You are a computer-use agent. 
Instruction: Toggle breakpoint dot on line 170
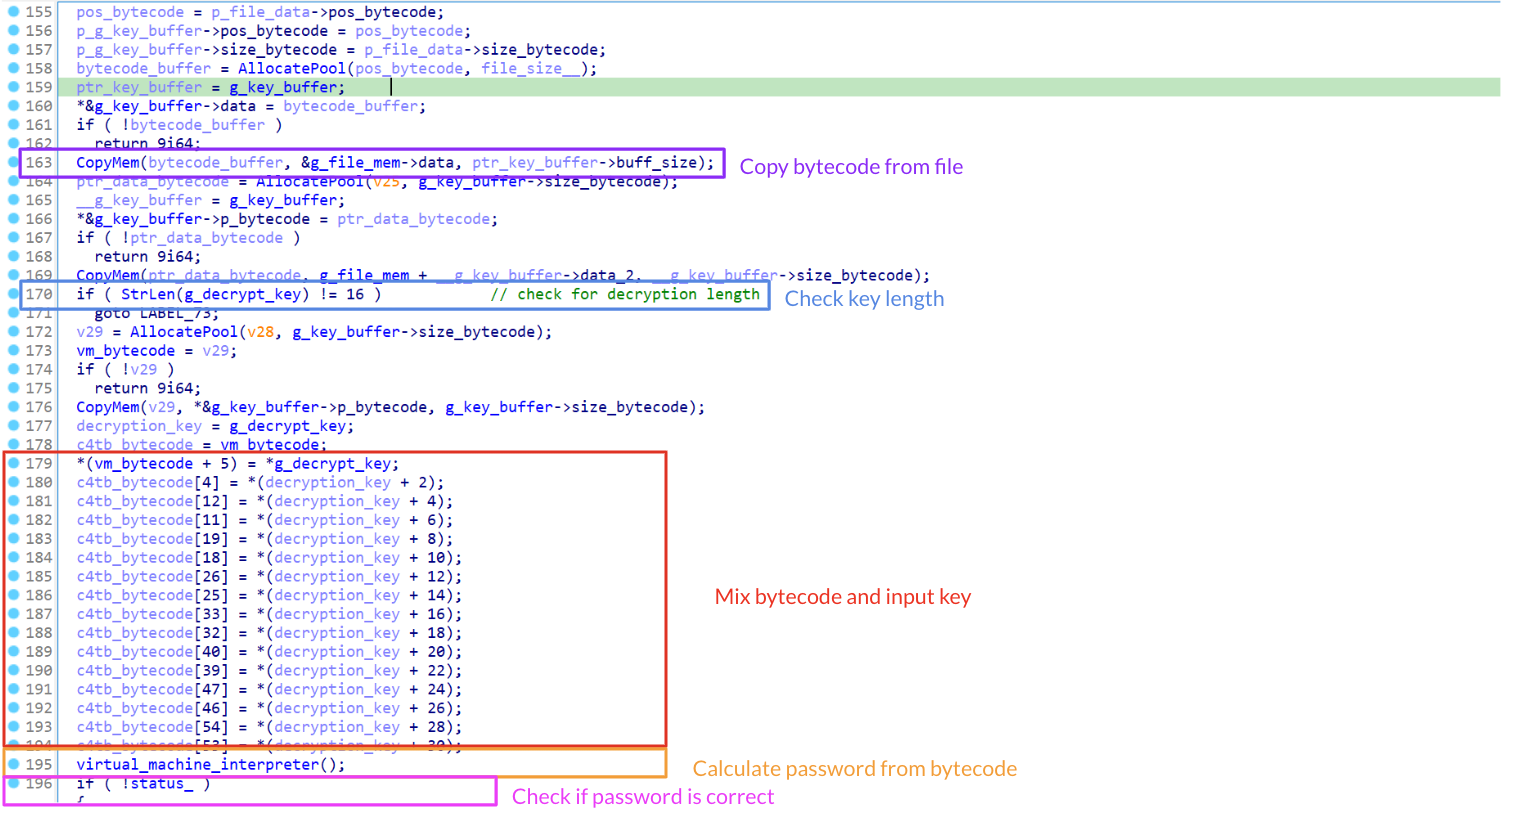pos(14,294)
